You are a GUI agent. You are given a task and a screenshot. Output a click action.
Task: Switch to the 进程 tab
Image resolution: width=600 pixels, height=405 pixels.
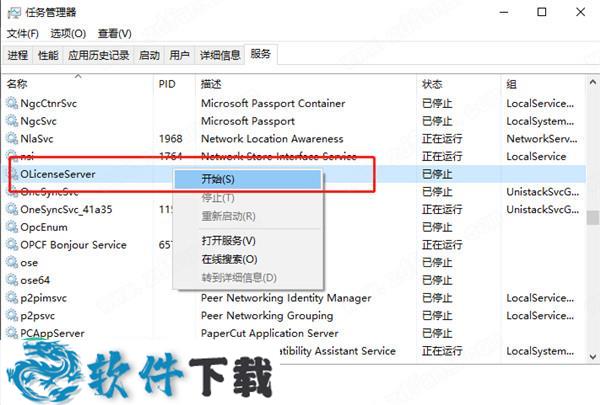[x=18, y=55]
